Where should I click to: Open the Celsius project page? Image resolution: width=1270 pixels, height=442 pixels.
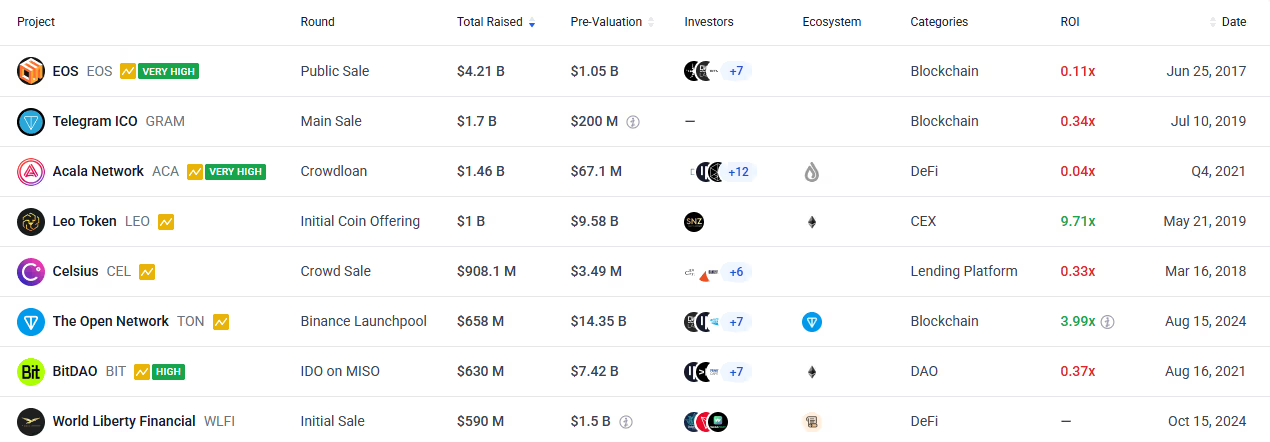click(x=75, y=271)
